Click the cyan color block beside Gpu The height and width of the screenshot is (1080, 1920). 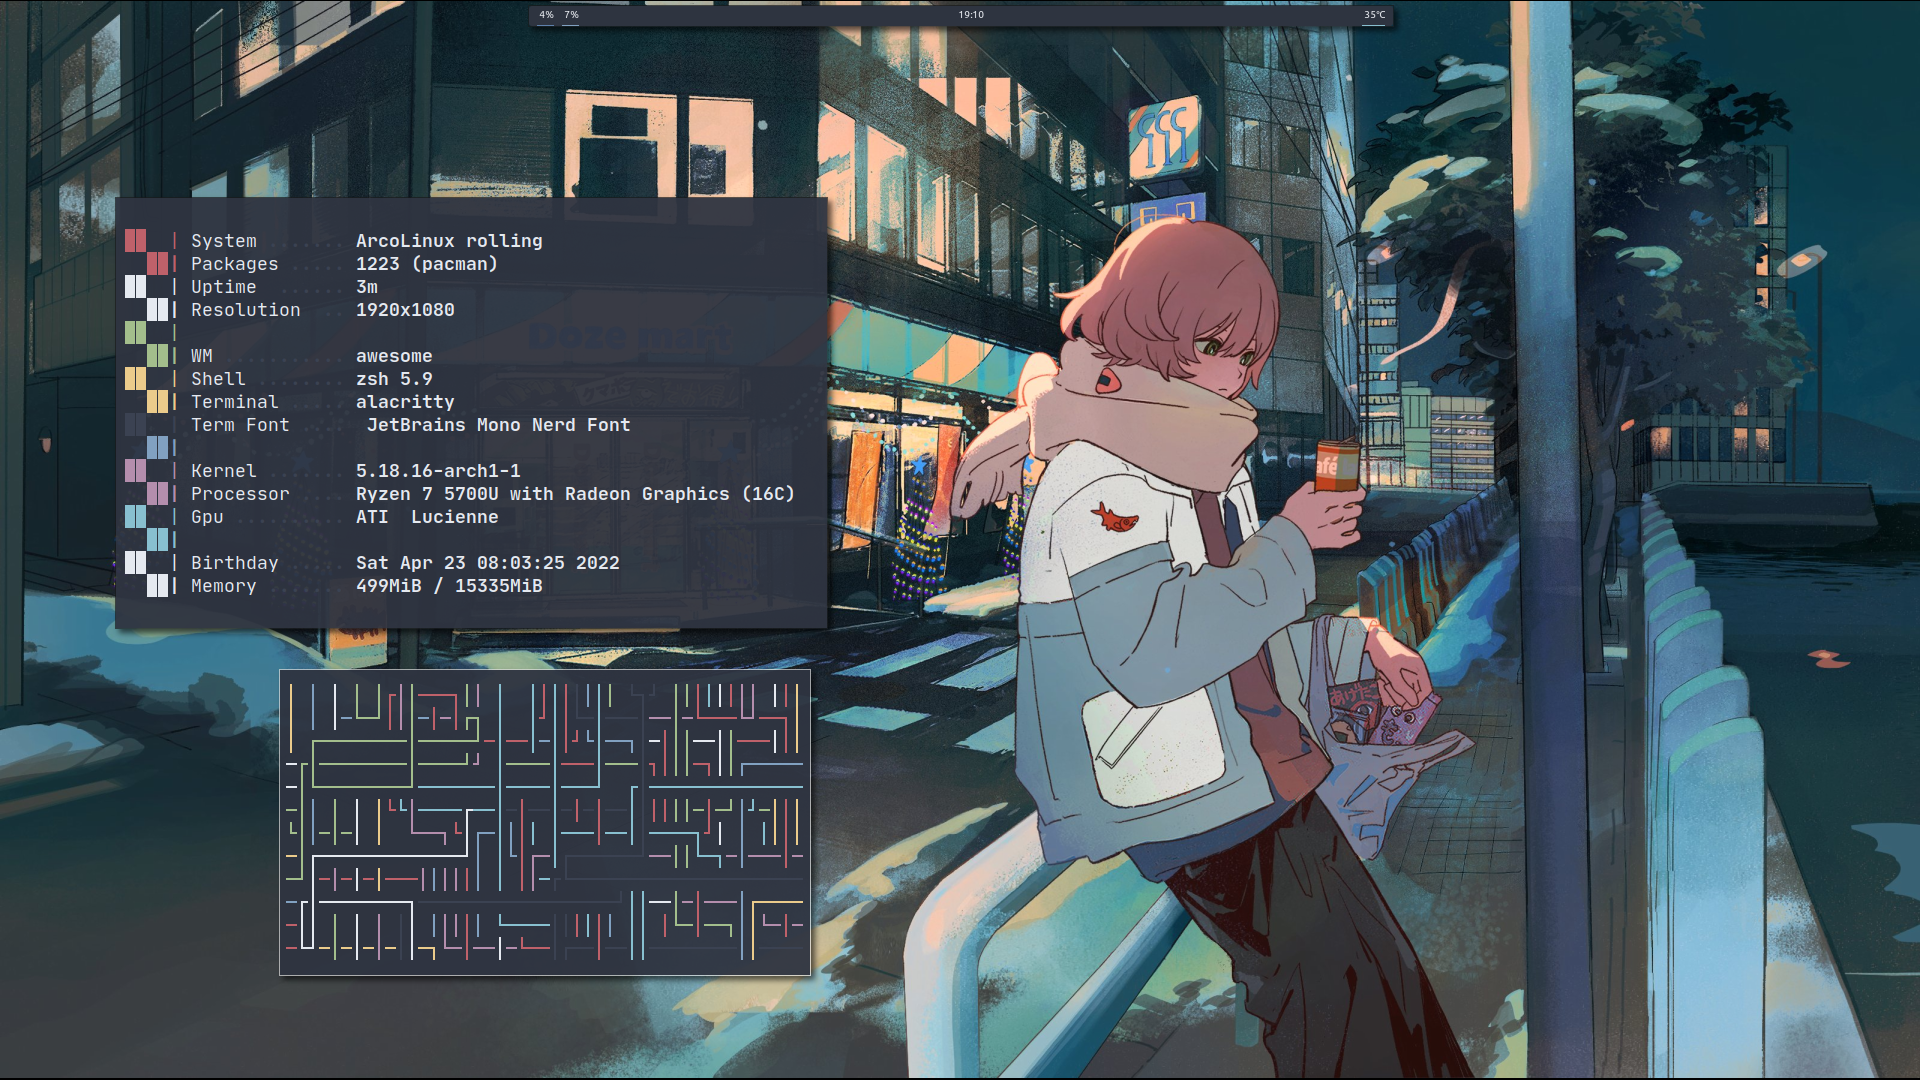pos(136,517)
